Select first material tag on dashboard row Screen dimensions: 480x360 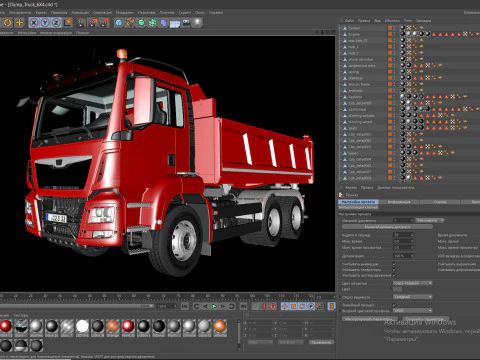403,109
